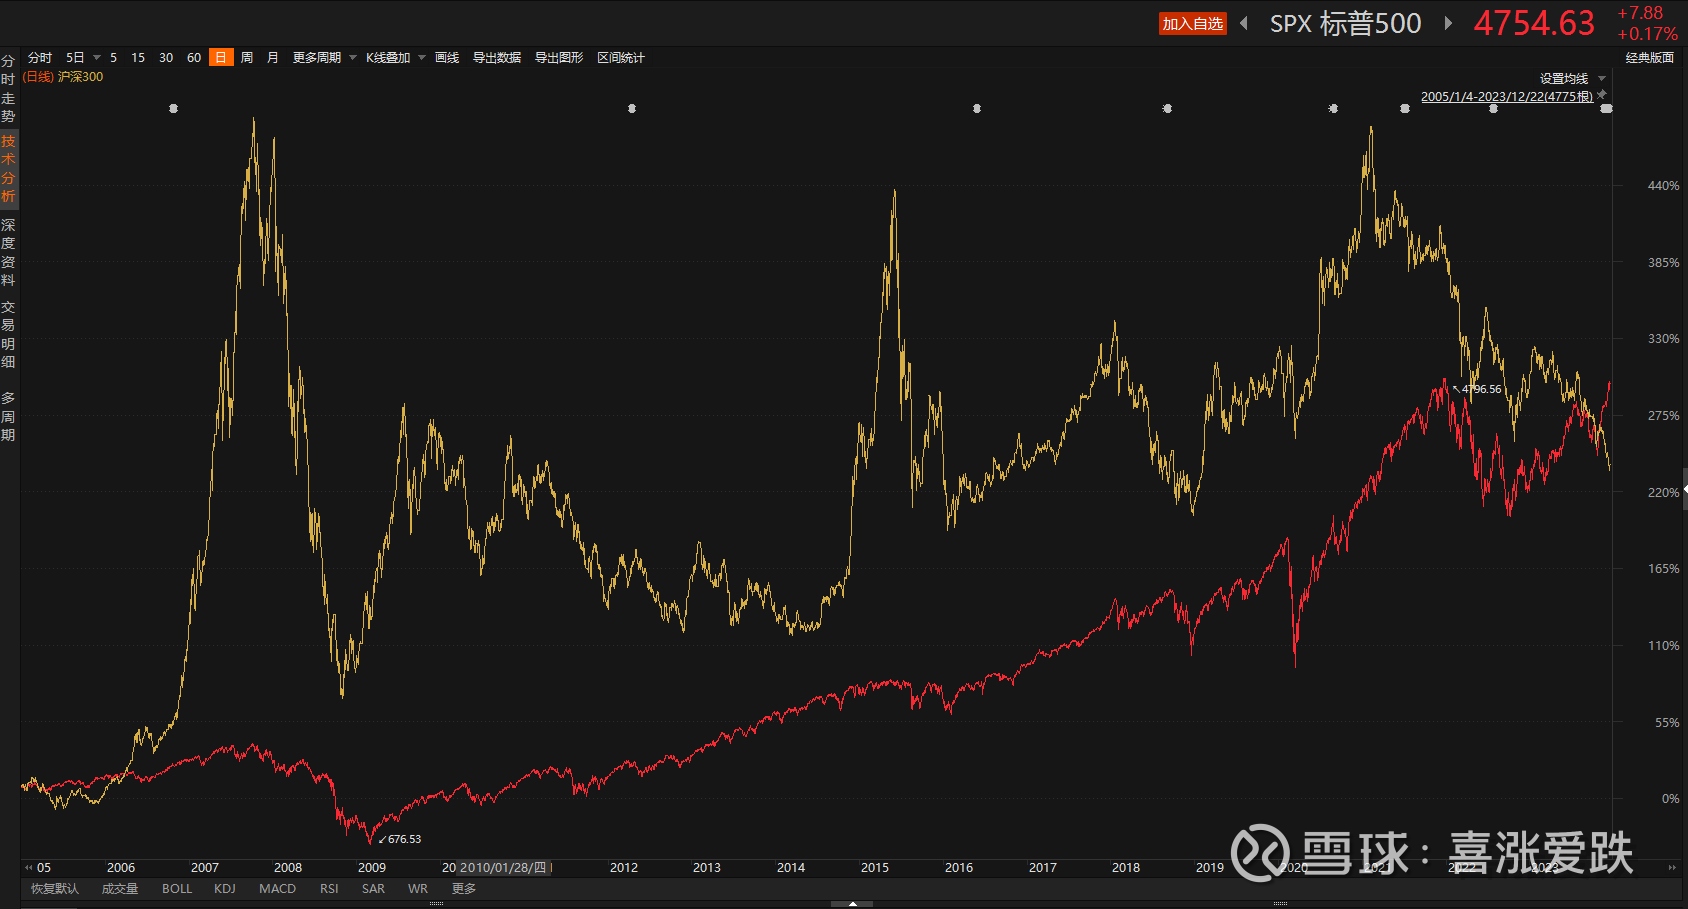This screenshot has width=1688, height=909.
Task: Click the 440% axis label
Action: click(x=1664, y=185)
